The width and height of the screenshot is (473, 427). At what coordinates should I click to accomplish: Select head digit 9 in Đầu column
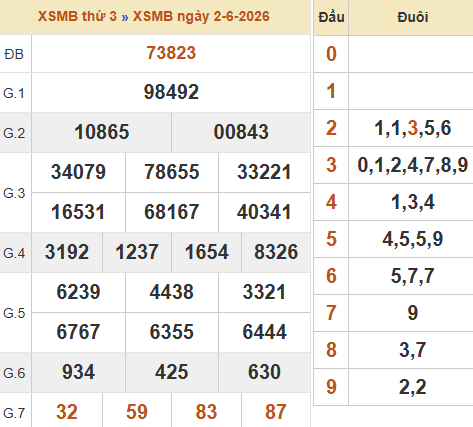[x=331, y=387]
